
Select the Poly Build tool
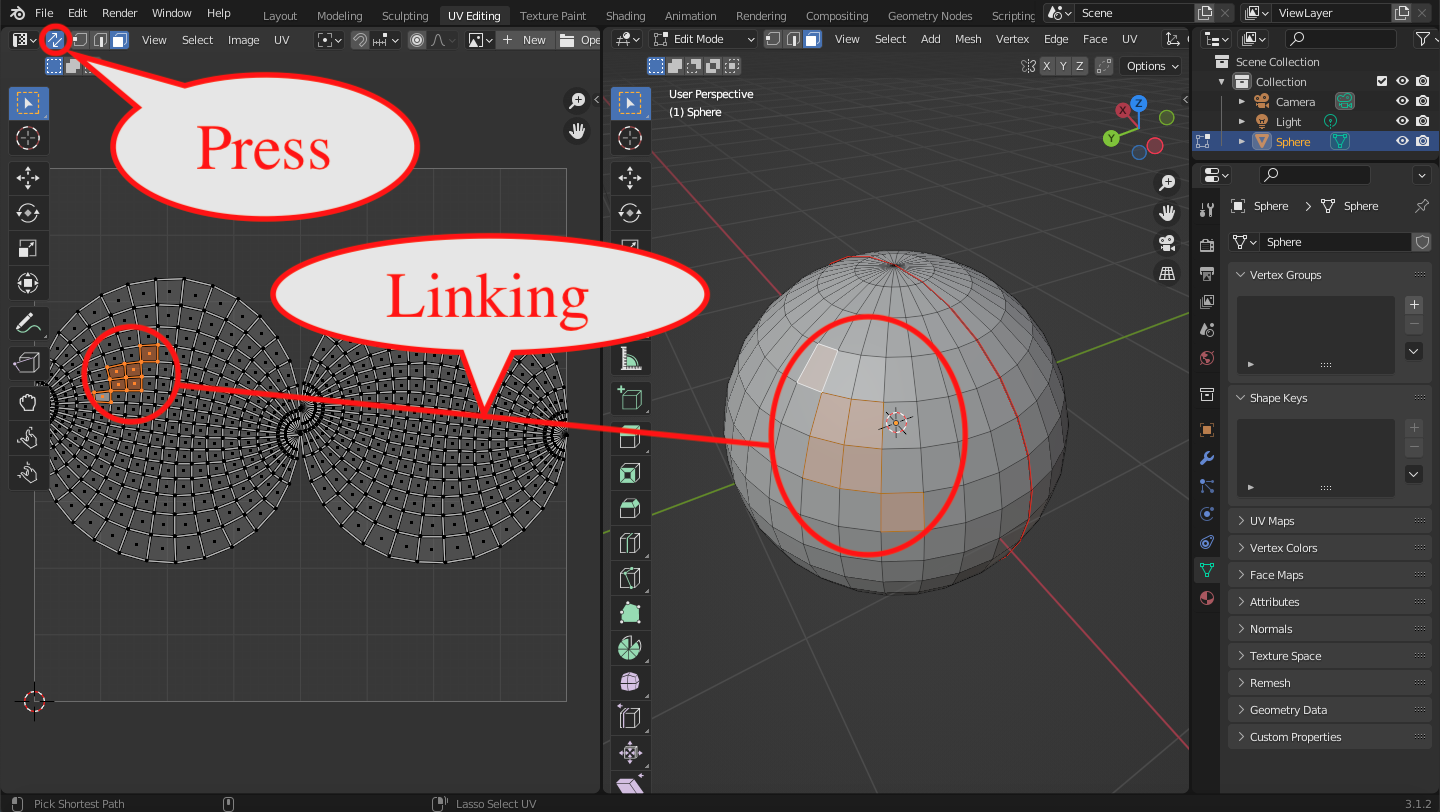pyautogui.click(x=630, y=613)
